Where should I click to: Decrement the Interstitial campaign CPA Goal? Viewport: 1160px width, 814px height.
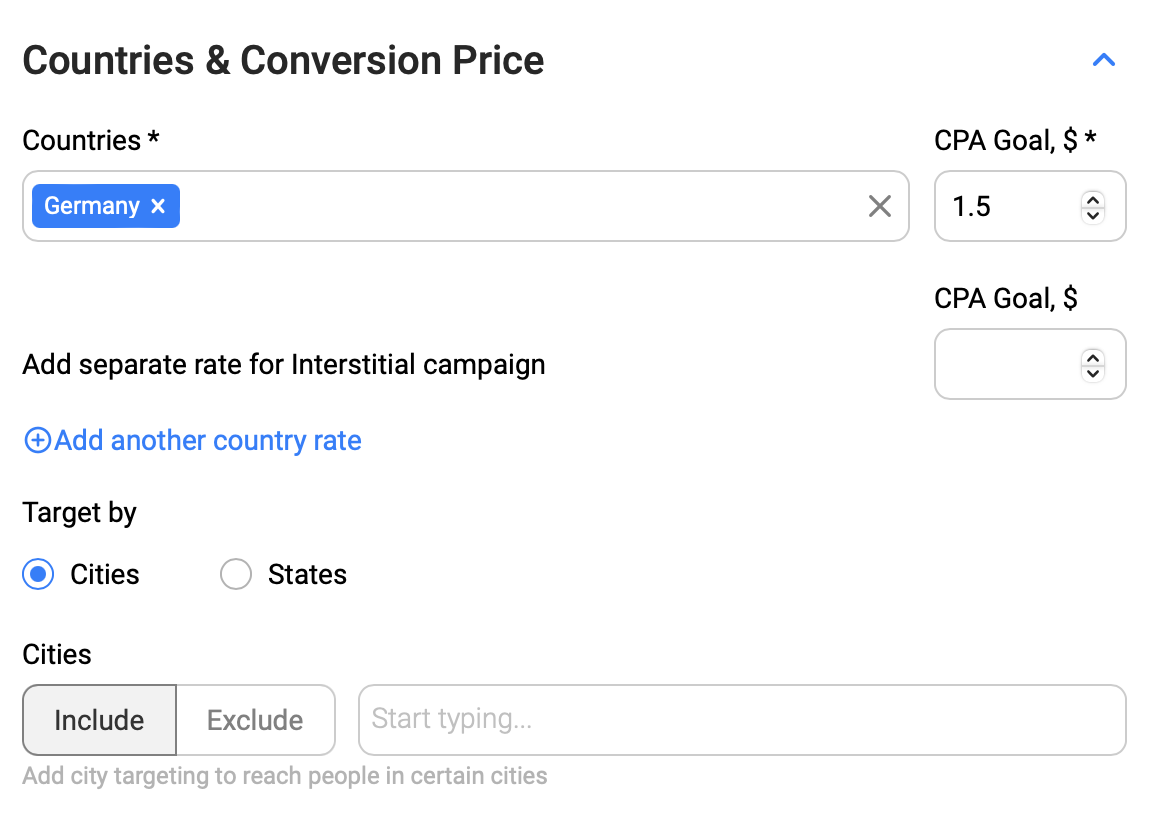pos(1093,372)
